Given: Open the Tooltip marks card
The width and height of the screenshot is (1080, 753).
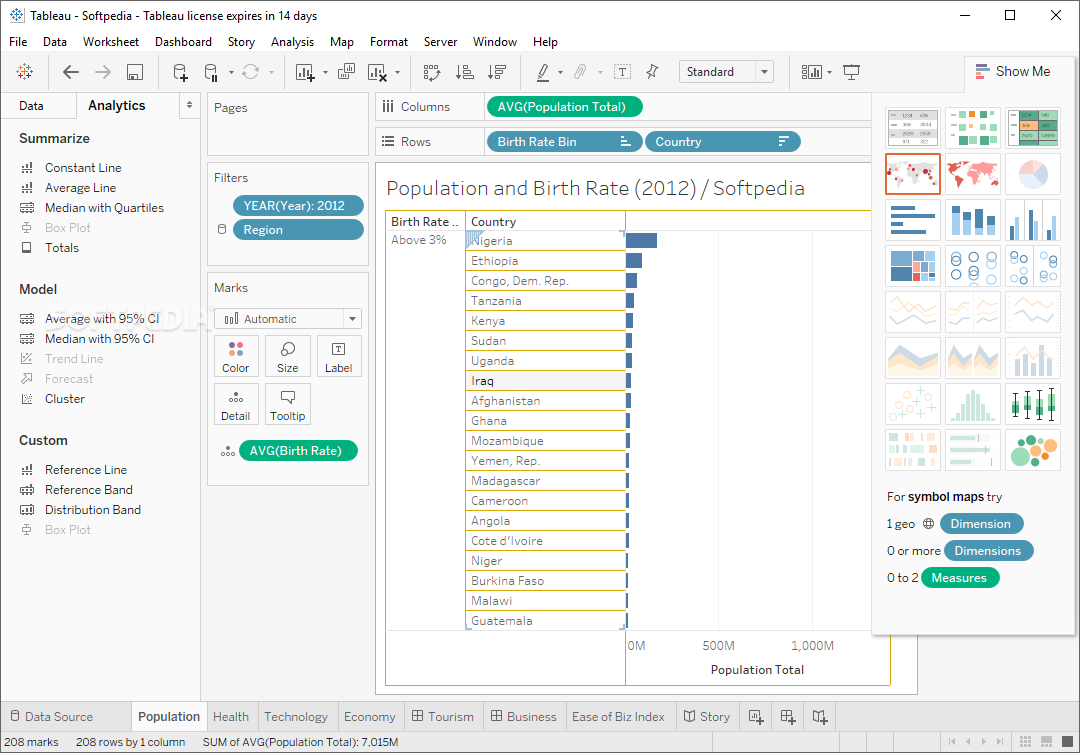Looking at the screenshot, I should (x=288, y=404).
